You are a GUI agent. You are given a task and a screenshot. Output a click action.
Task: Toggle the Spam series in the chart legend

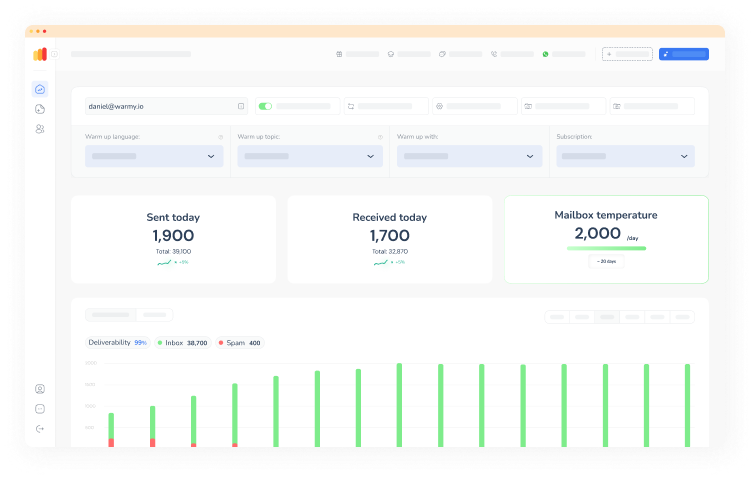pyautogui.click(x=240, y=343)
